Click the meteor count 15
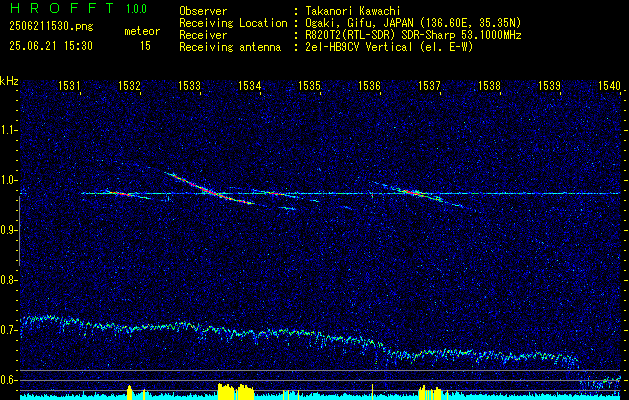The height and width of the screenshot is (400, 629). point(145,46)
